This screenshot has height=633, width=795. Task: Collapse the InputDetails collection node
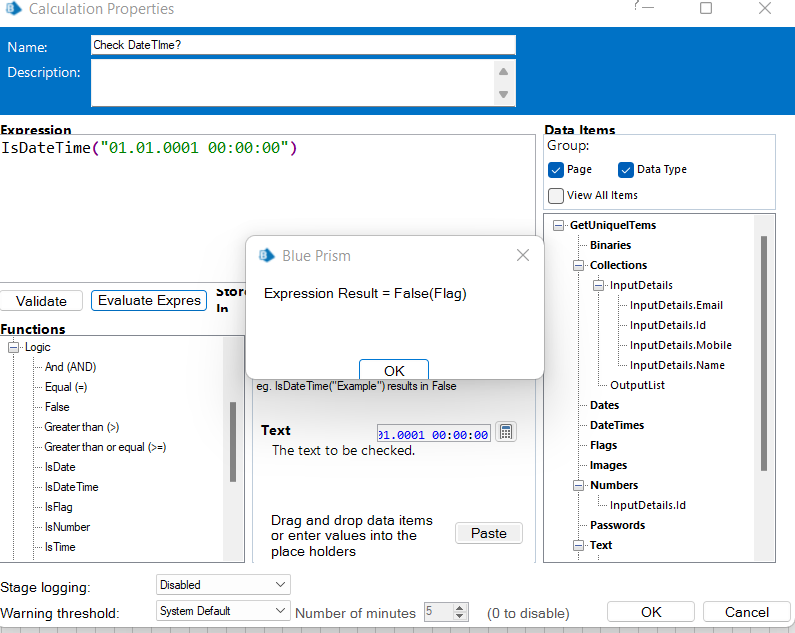pos(599,285)
